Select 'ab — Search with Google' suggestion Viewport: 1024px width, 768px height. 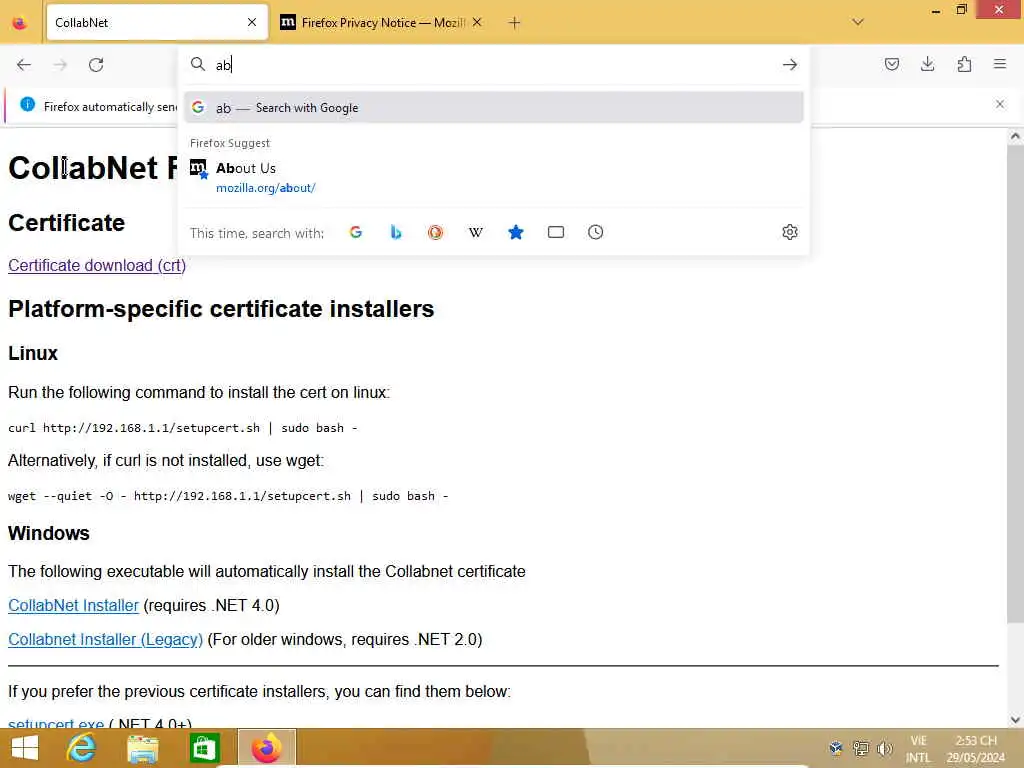pyautogui.click(x=493, y=108)
